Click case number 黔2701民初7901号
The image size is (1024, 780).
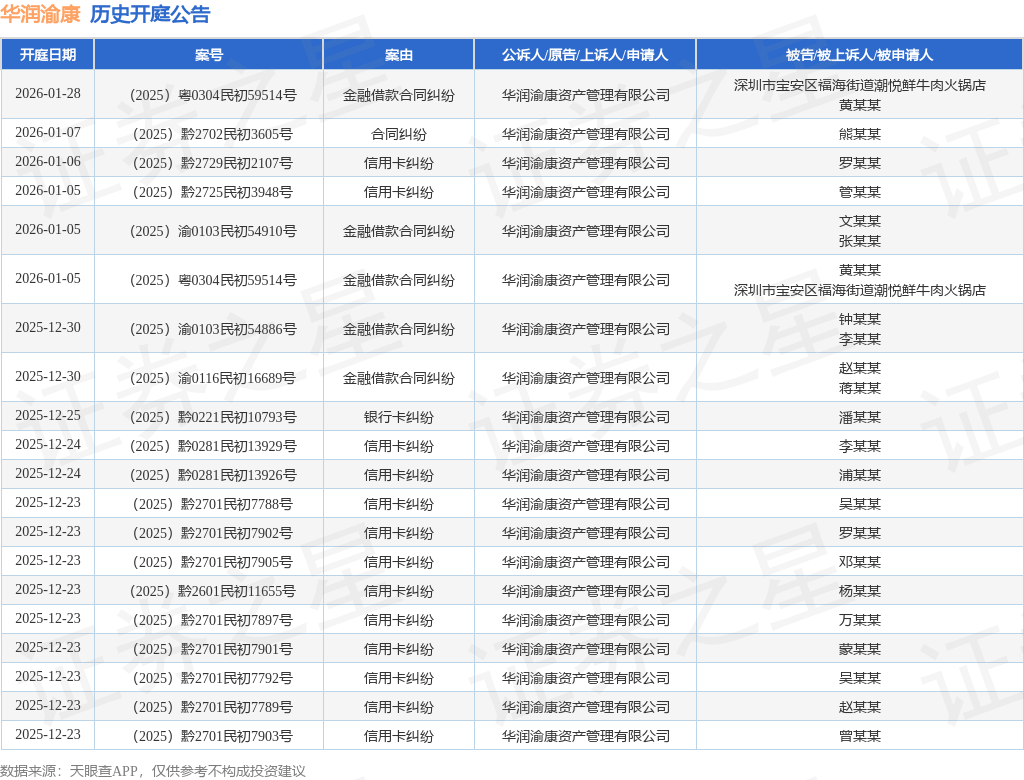(213, 649)
